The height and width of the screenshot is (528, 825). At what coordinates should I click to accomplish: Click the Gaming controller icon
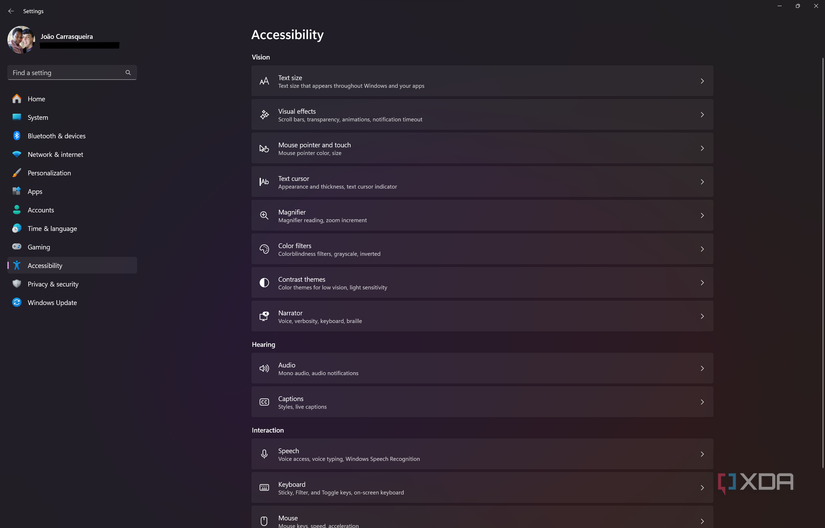point(17,247)
